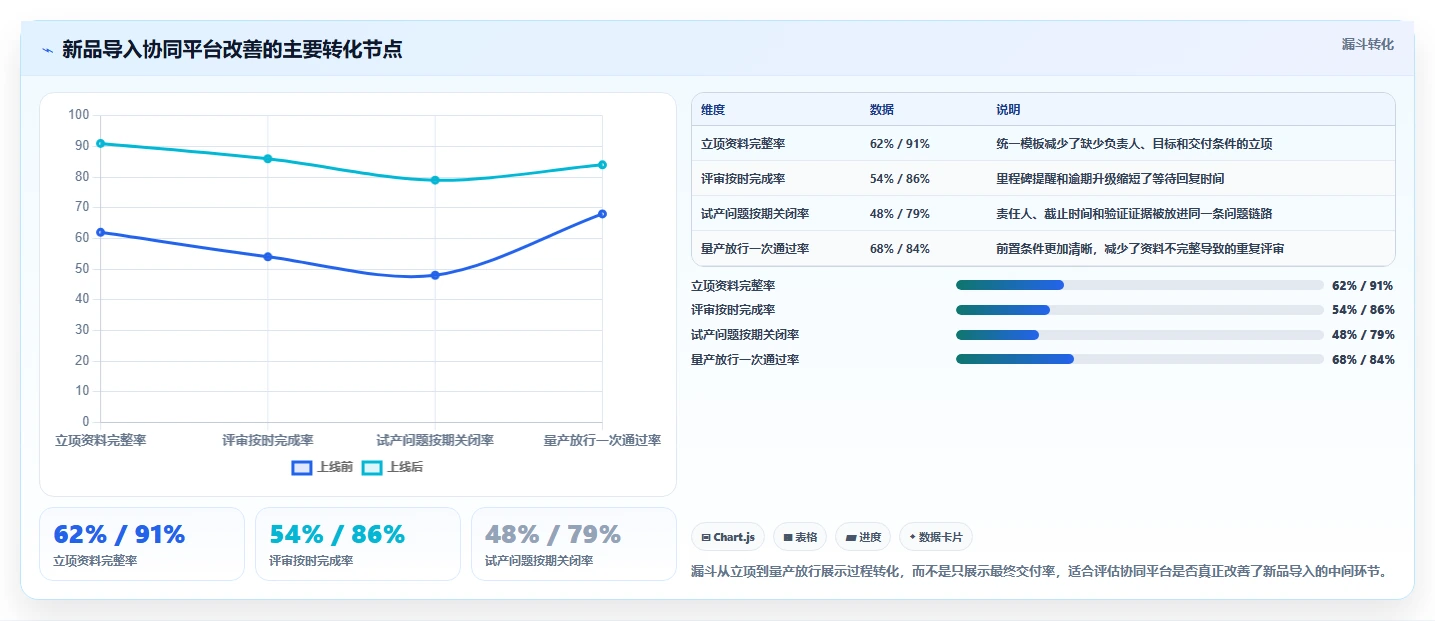The image size is (1435, 621).
Task: Click the footer note starting 漏斗从立项
Action: point(1040,572)
